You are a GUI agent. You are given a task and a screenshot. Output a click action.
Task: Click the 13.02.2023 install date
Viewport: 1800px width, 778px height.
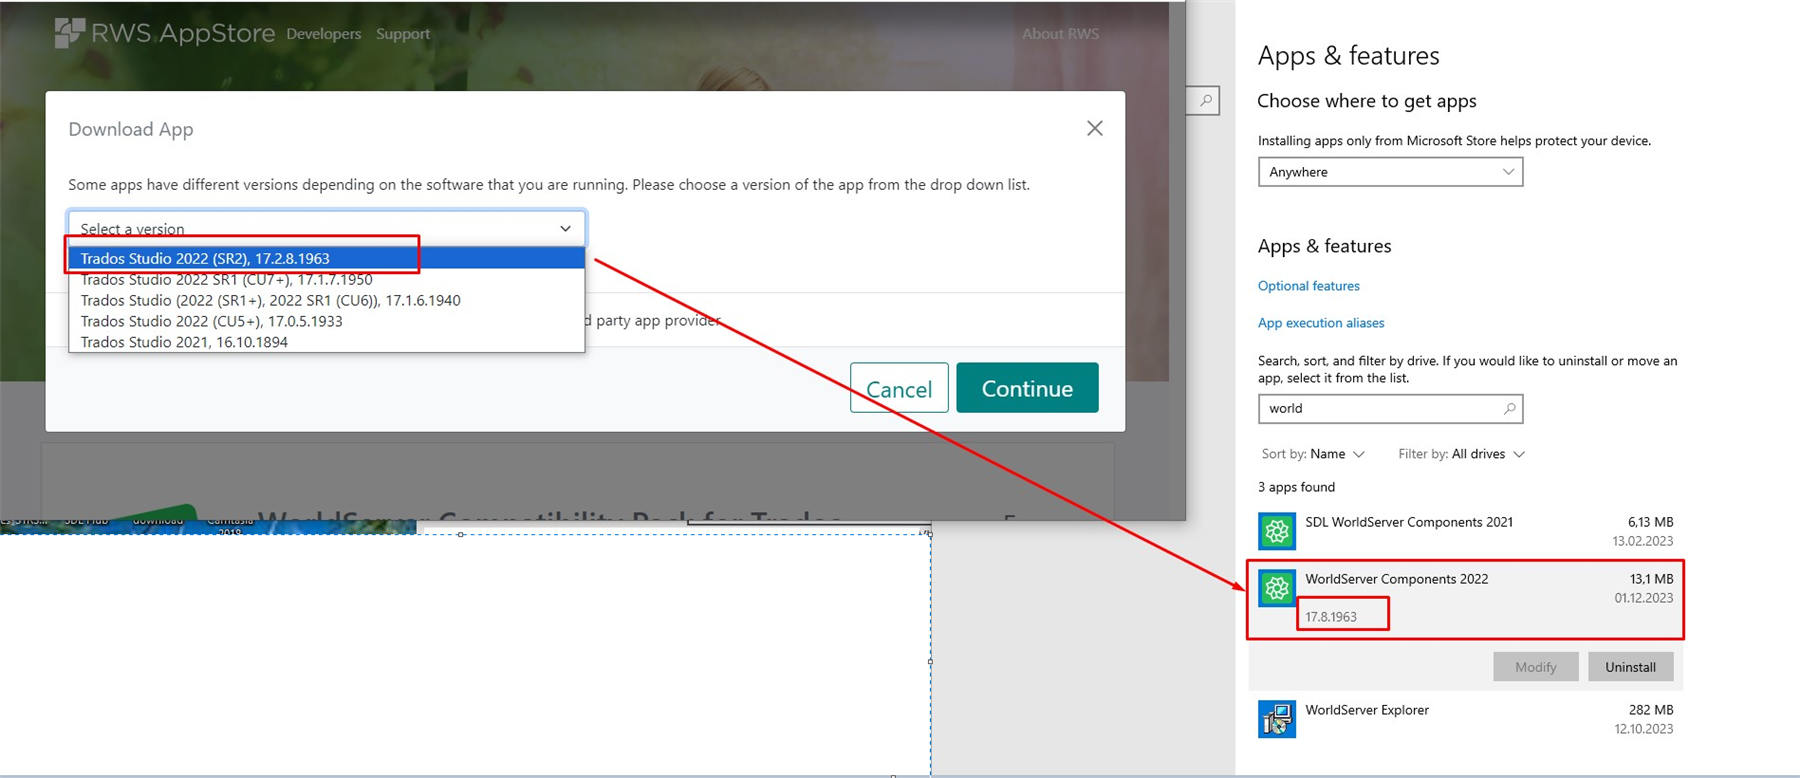coord(1642,541)
